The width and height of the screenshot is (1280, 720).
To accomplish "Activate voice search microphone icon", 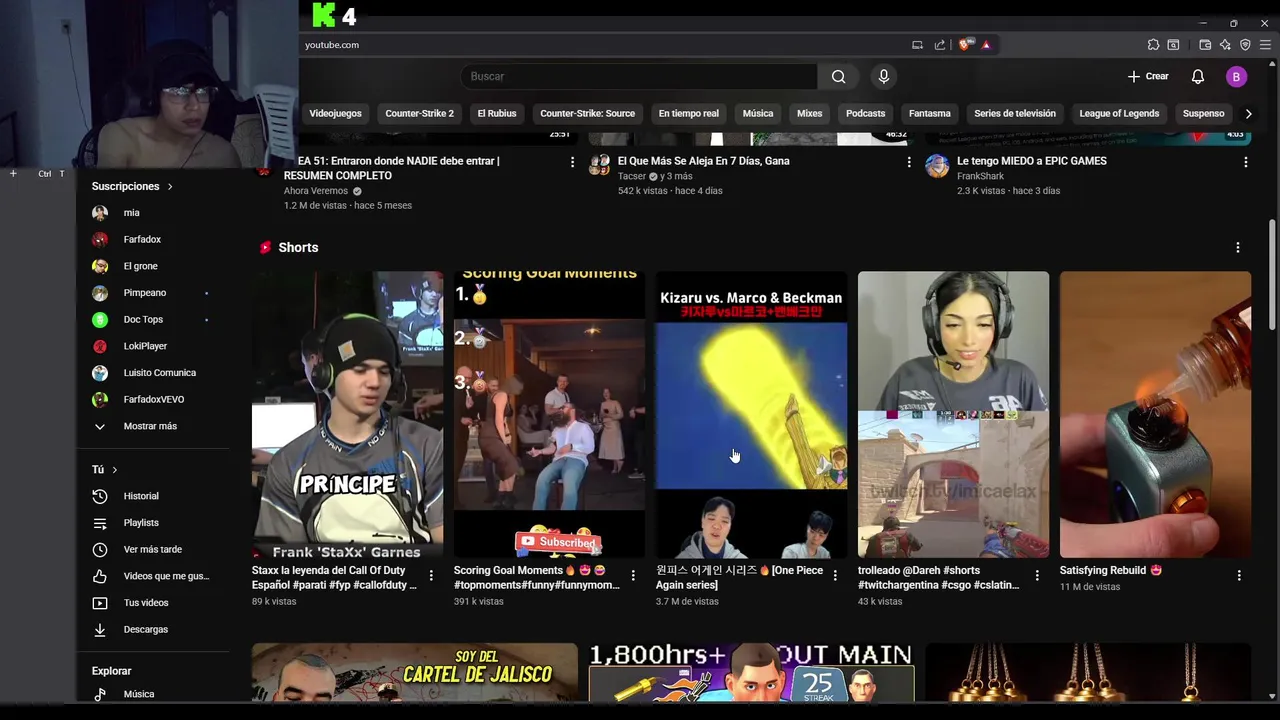I will click(883, 77).
